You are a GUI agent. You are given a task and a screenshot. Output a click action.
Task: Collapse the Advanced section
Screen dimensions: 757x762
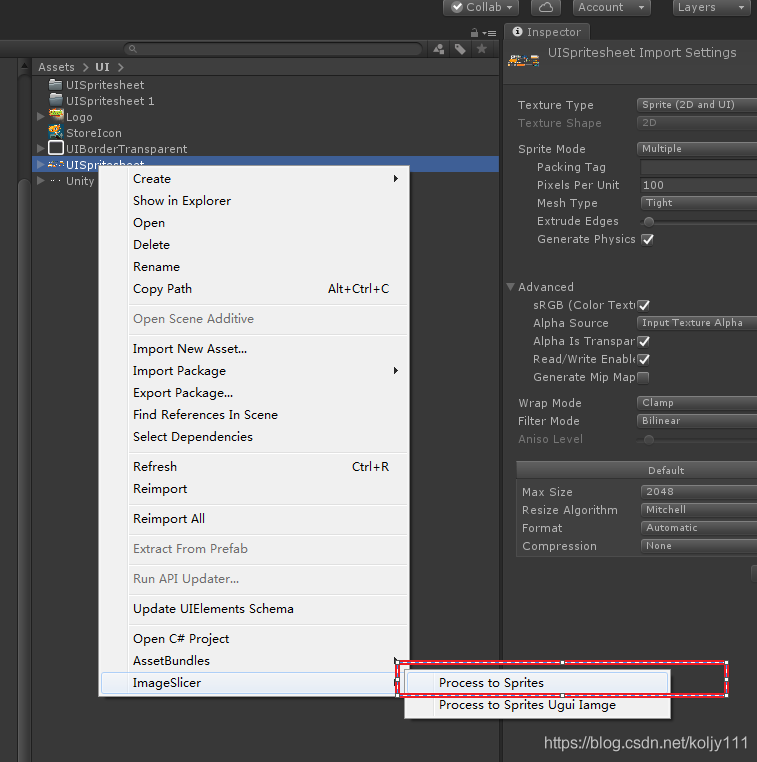pos(510,287)
